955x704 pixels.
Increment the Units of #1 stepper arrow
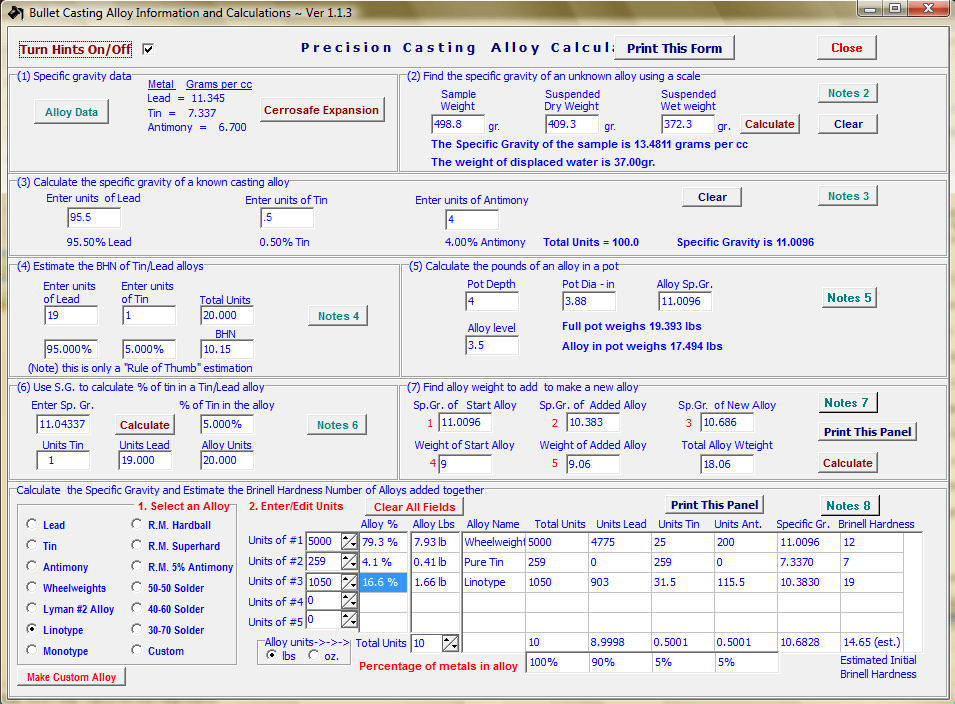(x=345, y=537)
